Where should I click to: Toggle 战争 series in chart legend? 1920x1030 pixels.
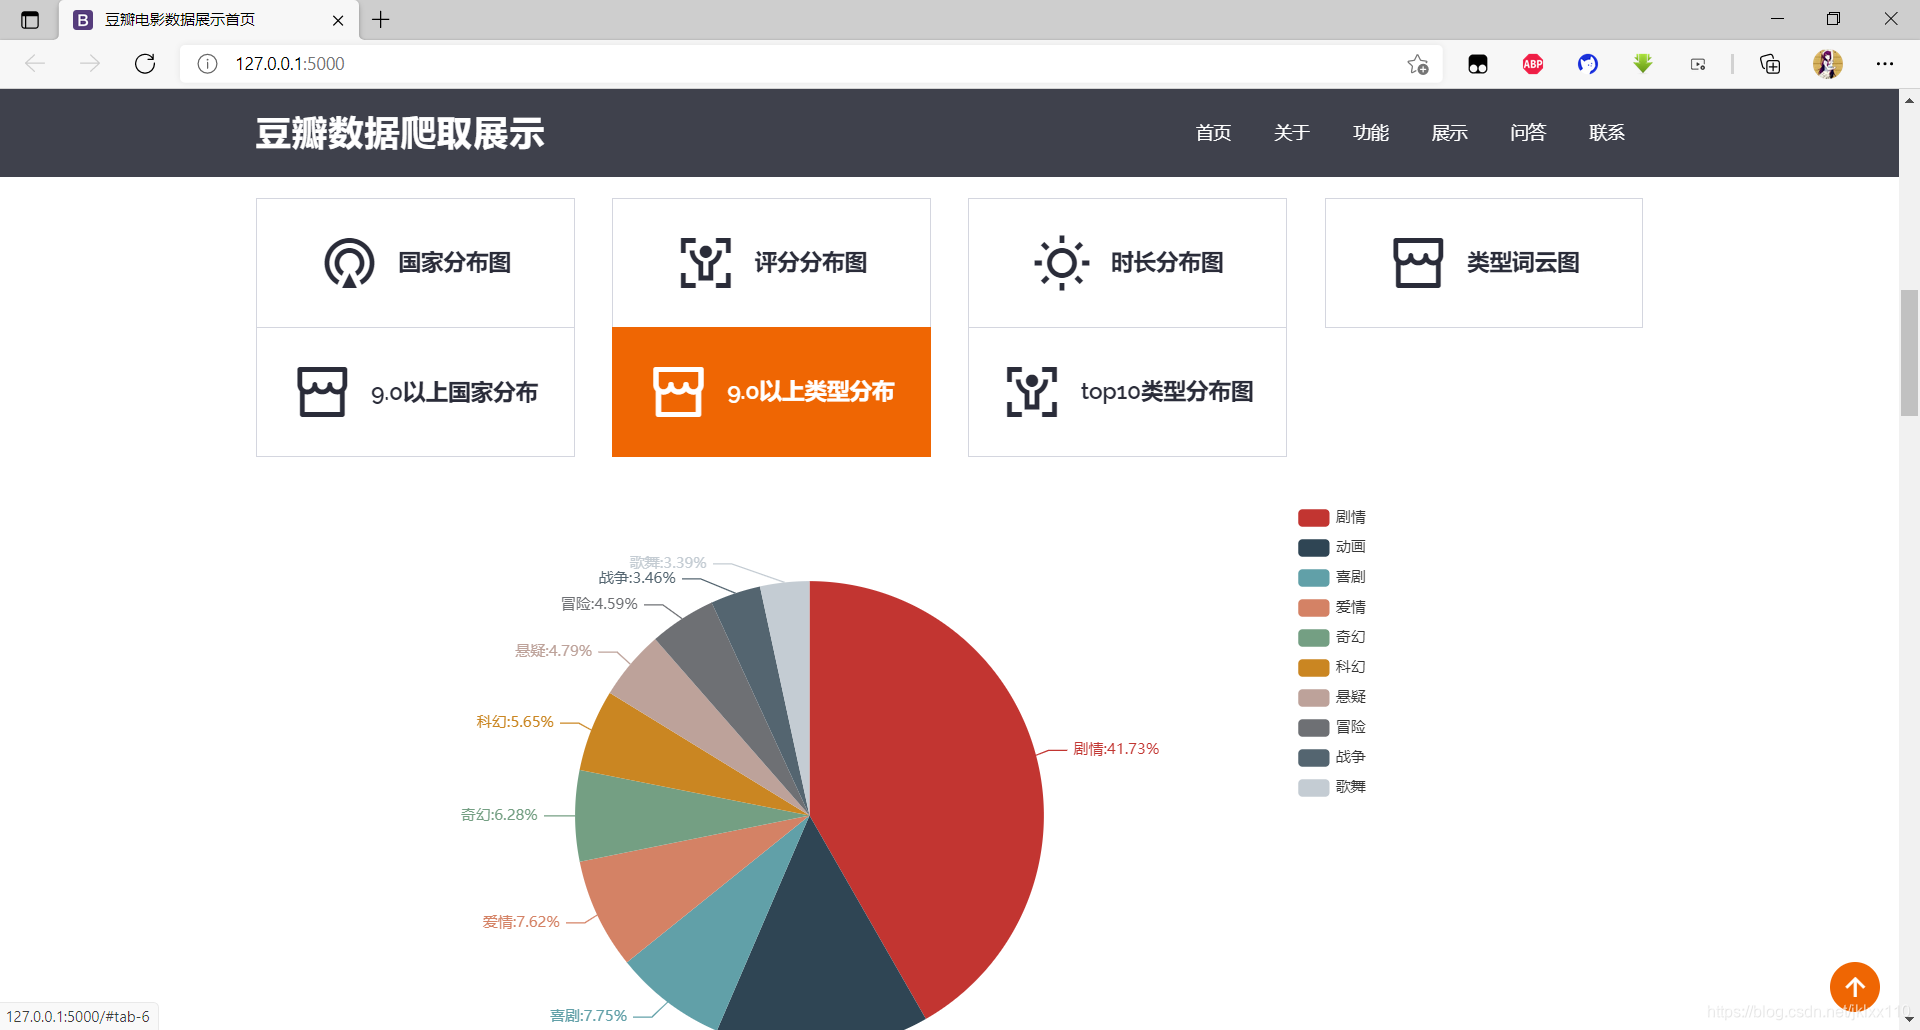pyautogui.click(x=1332, y=757)
